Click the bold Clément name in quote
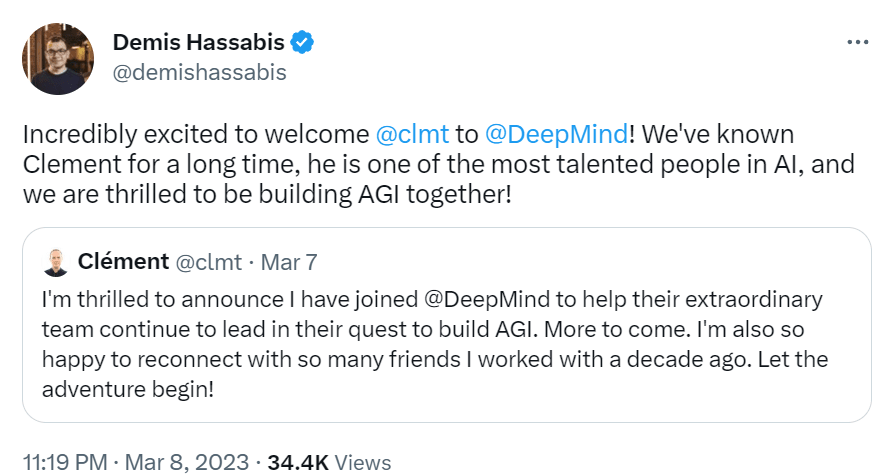 coord(123,262)
